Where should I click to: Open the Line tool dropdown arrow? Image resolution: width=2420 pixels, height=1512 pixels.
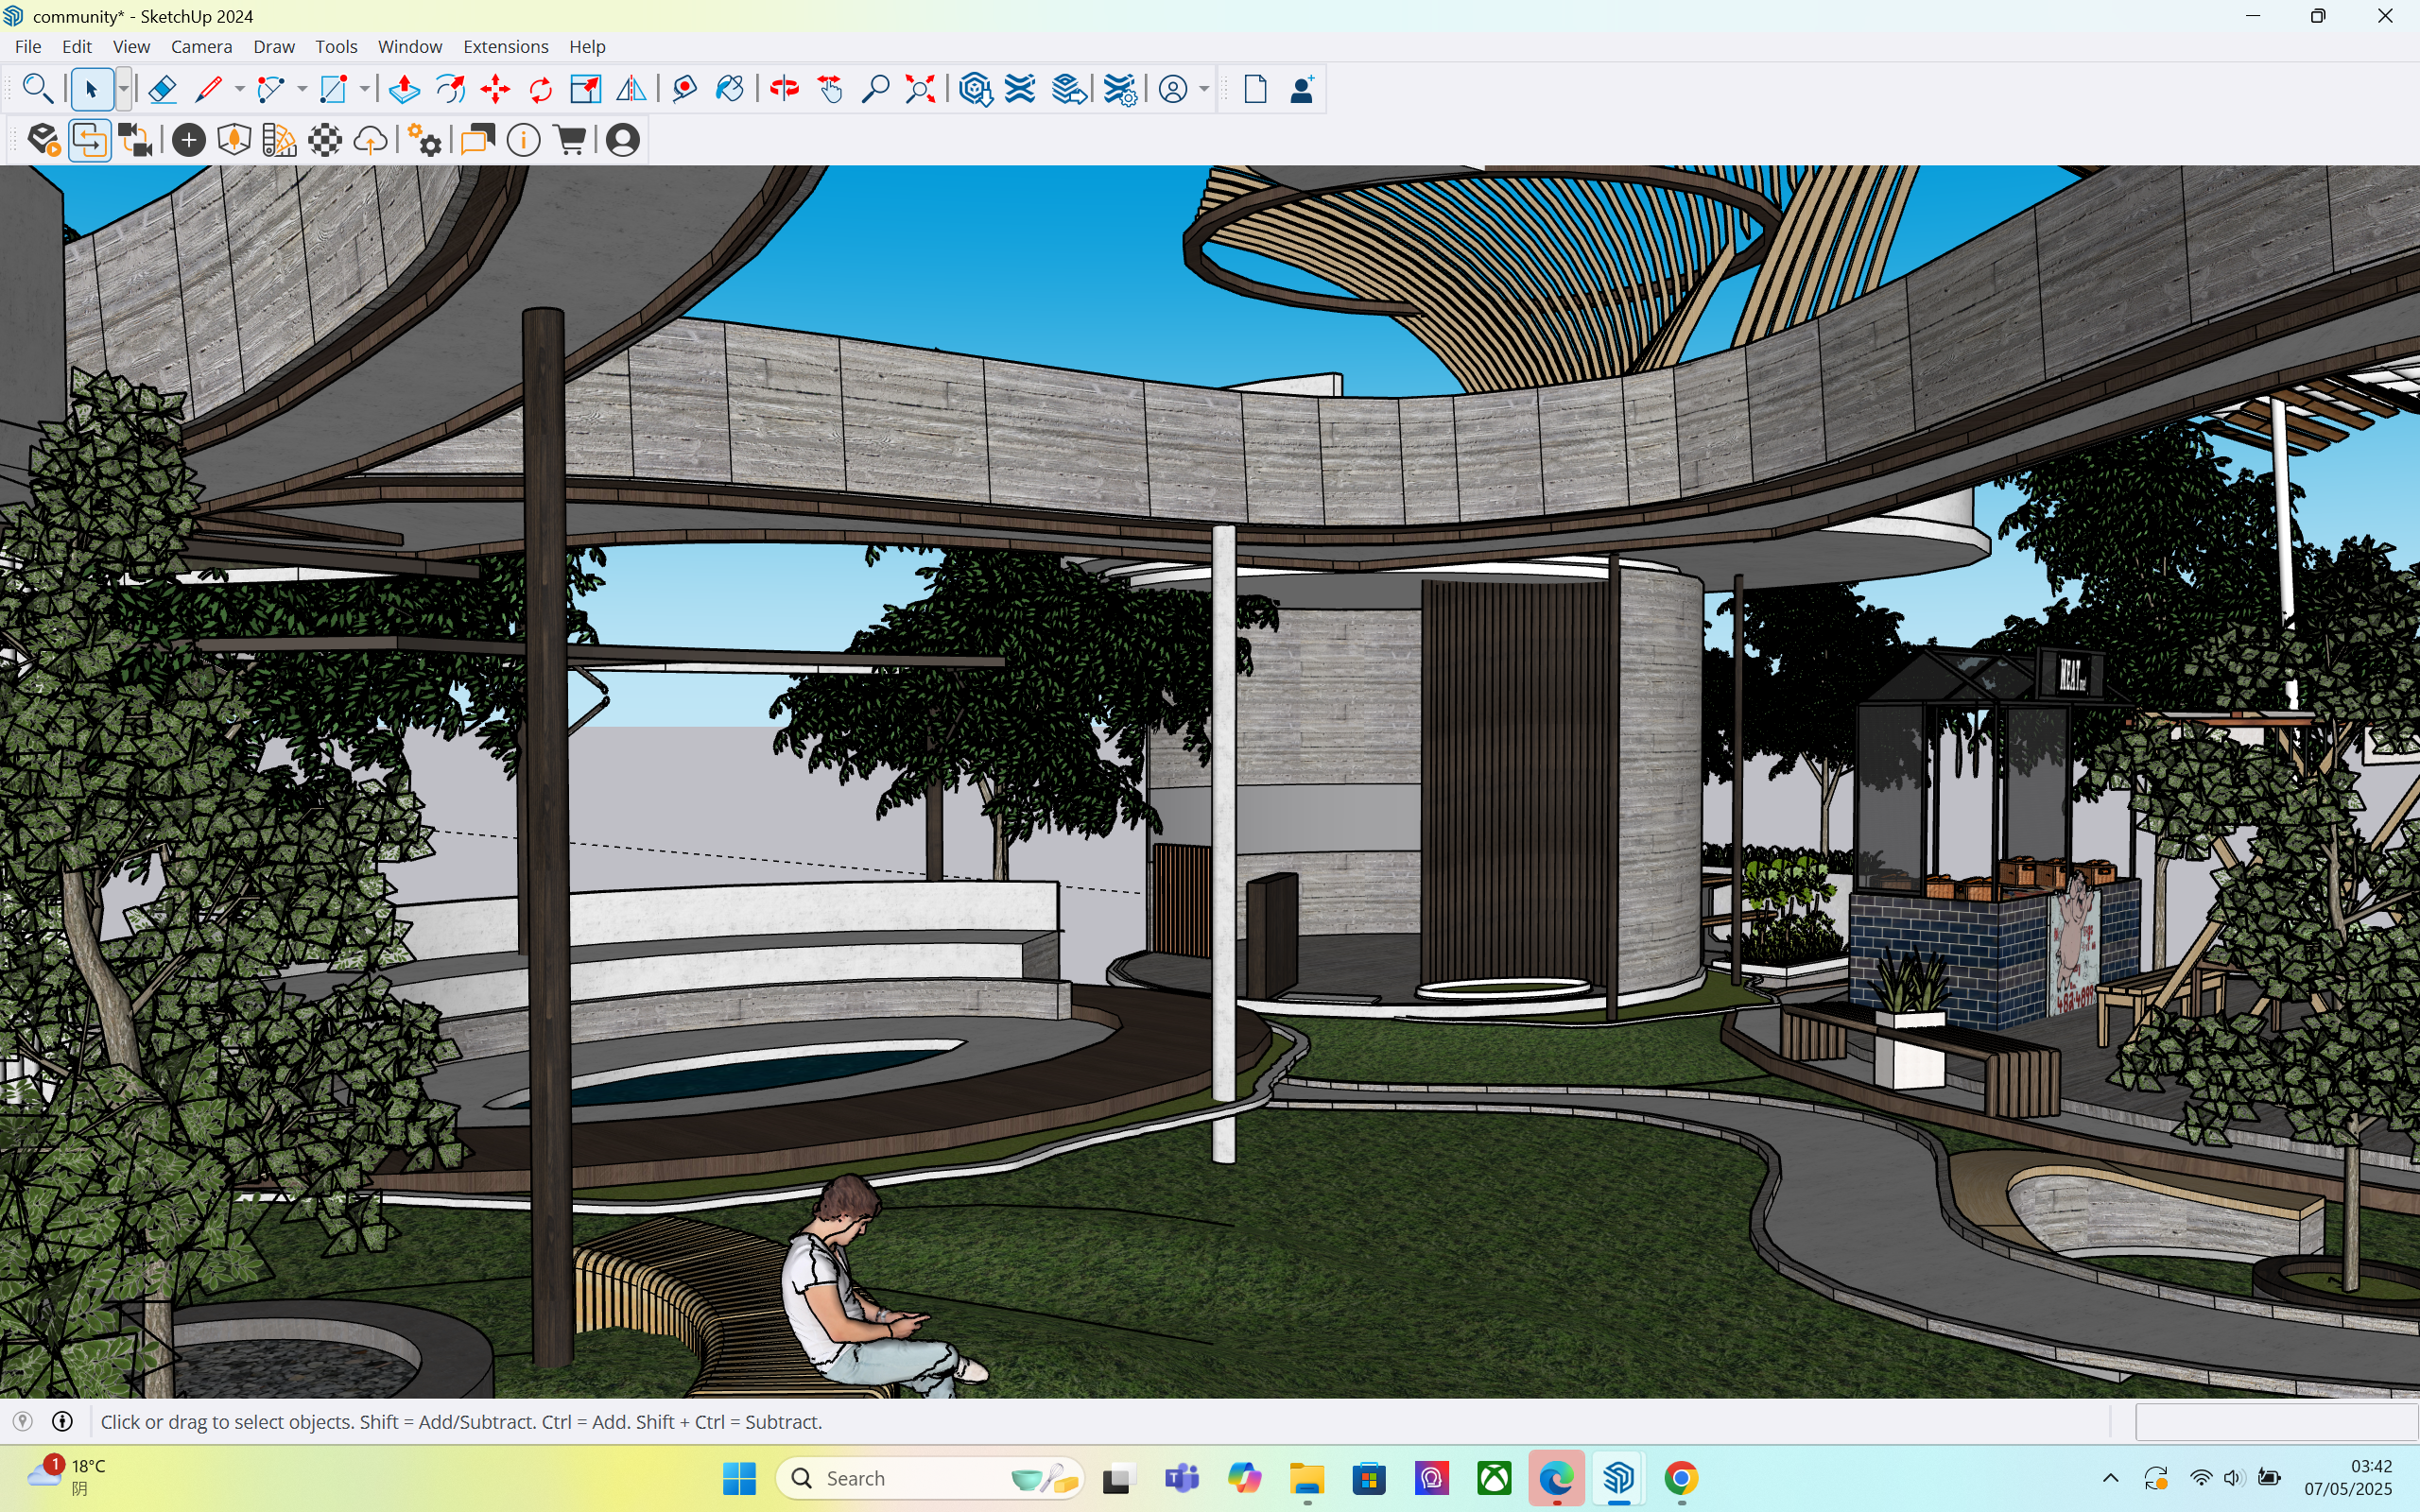coord(239,90)
